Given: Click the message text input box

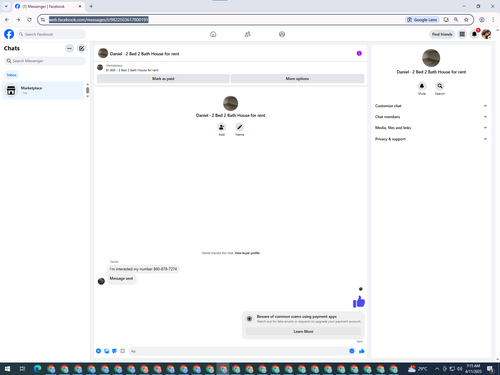Looking at the screenshot, I should pos(238,351).
